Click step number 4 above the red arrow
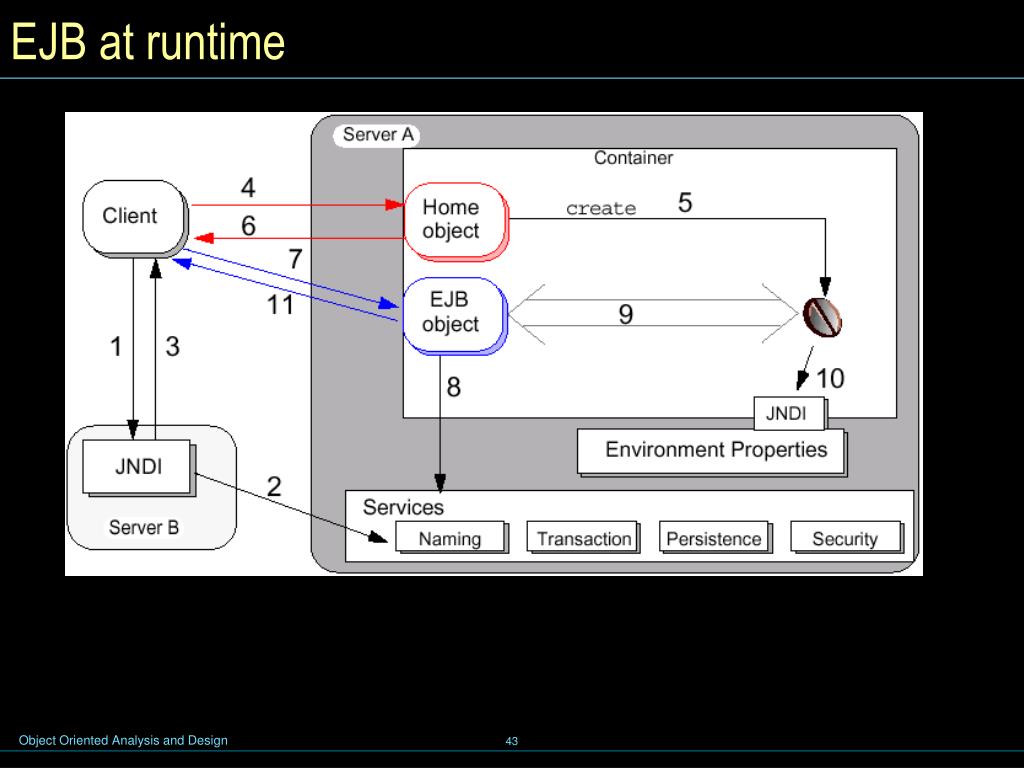 coord(248,188)
